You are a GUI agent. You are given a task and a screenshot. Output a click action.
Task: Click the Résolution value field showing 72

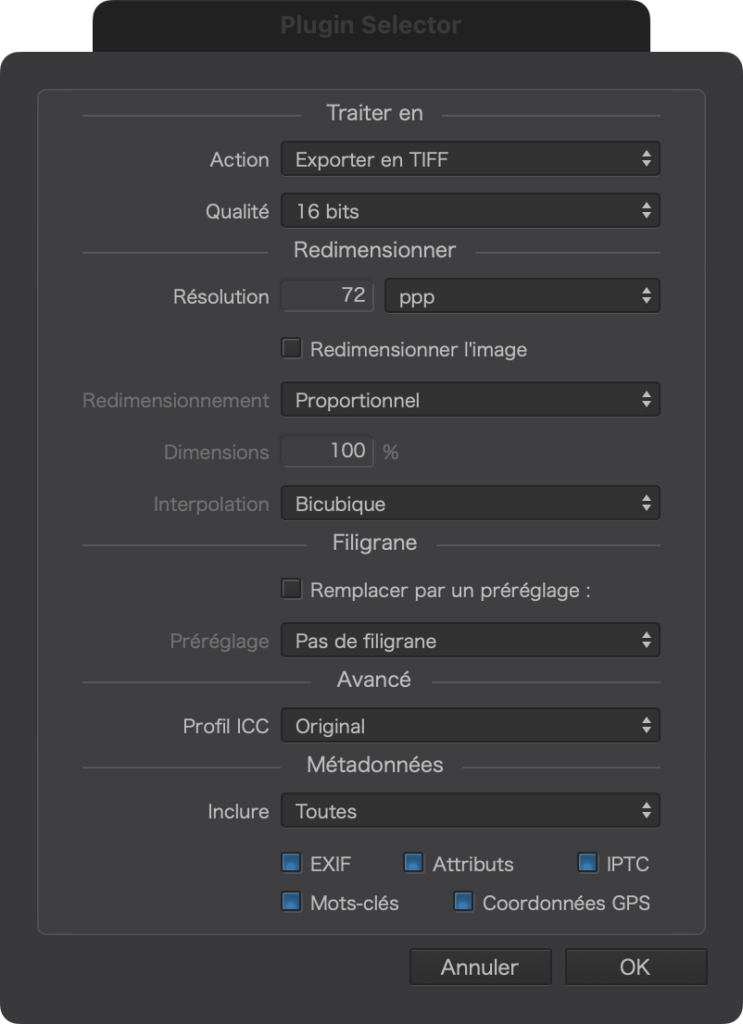(x=327, y=295)
